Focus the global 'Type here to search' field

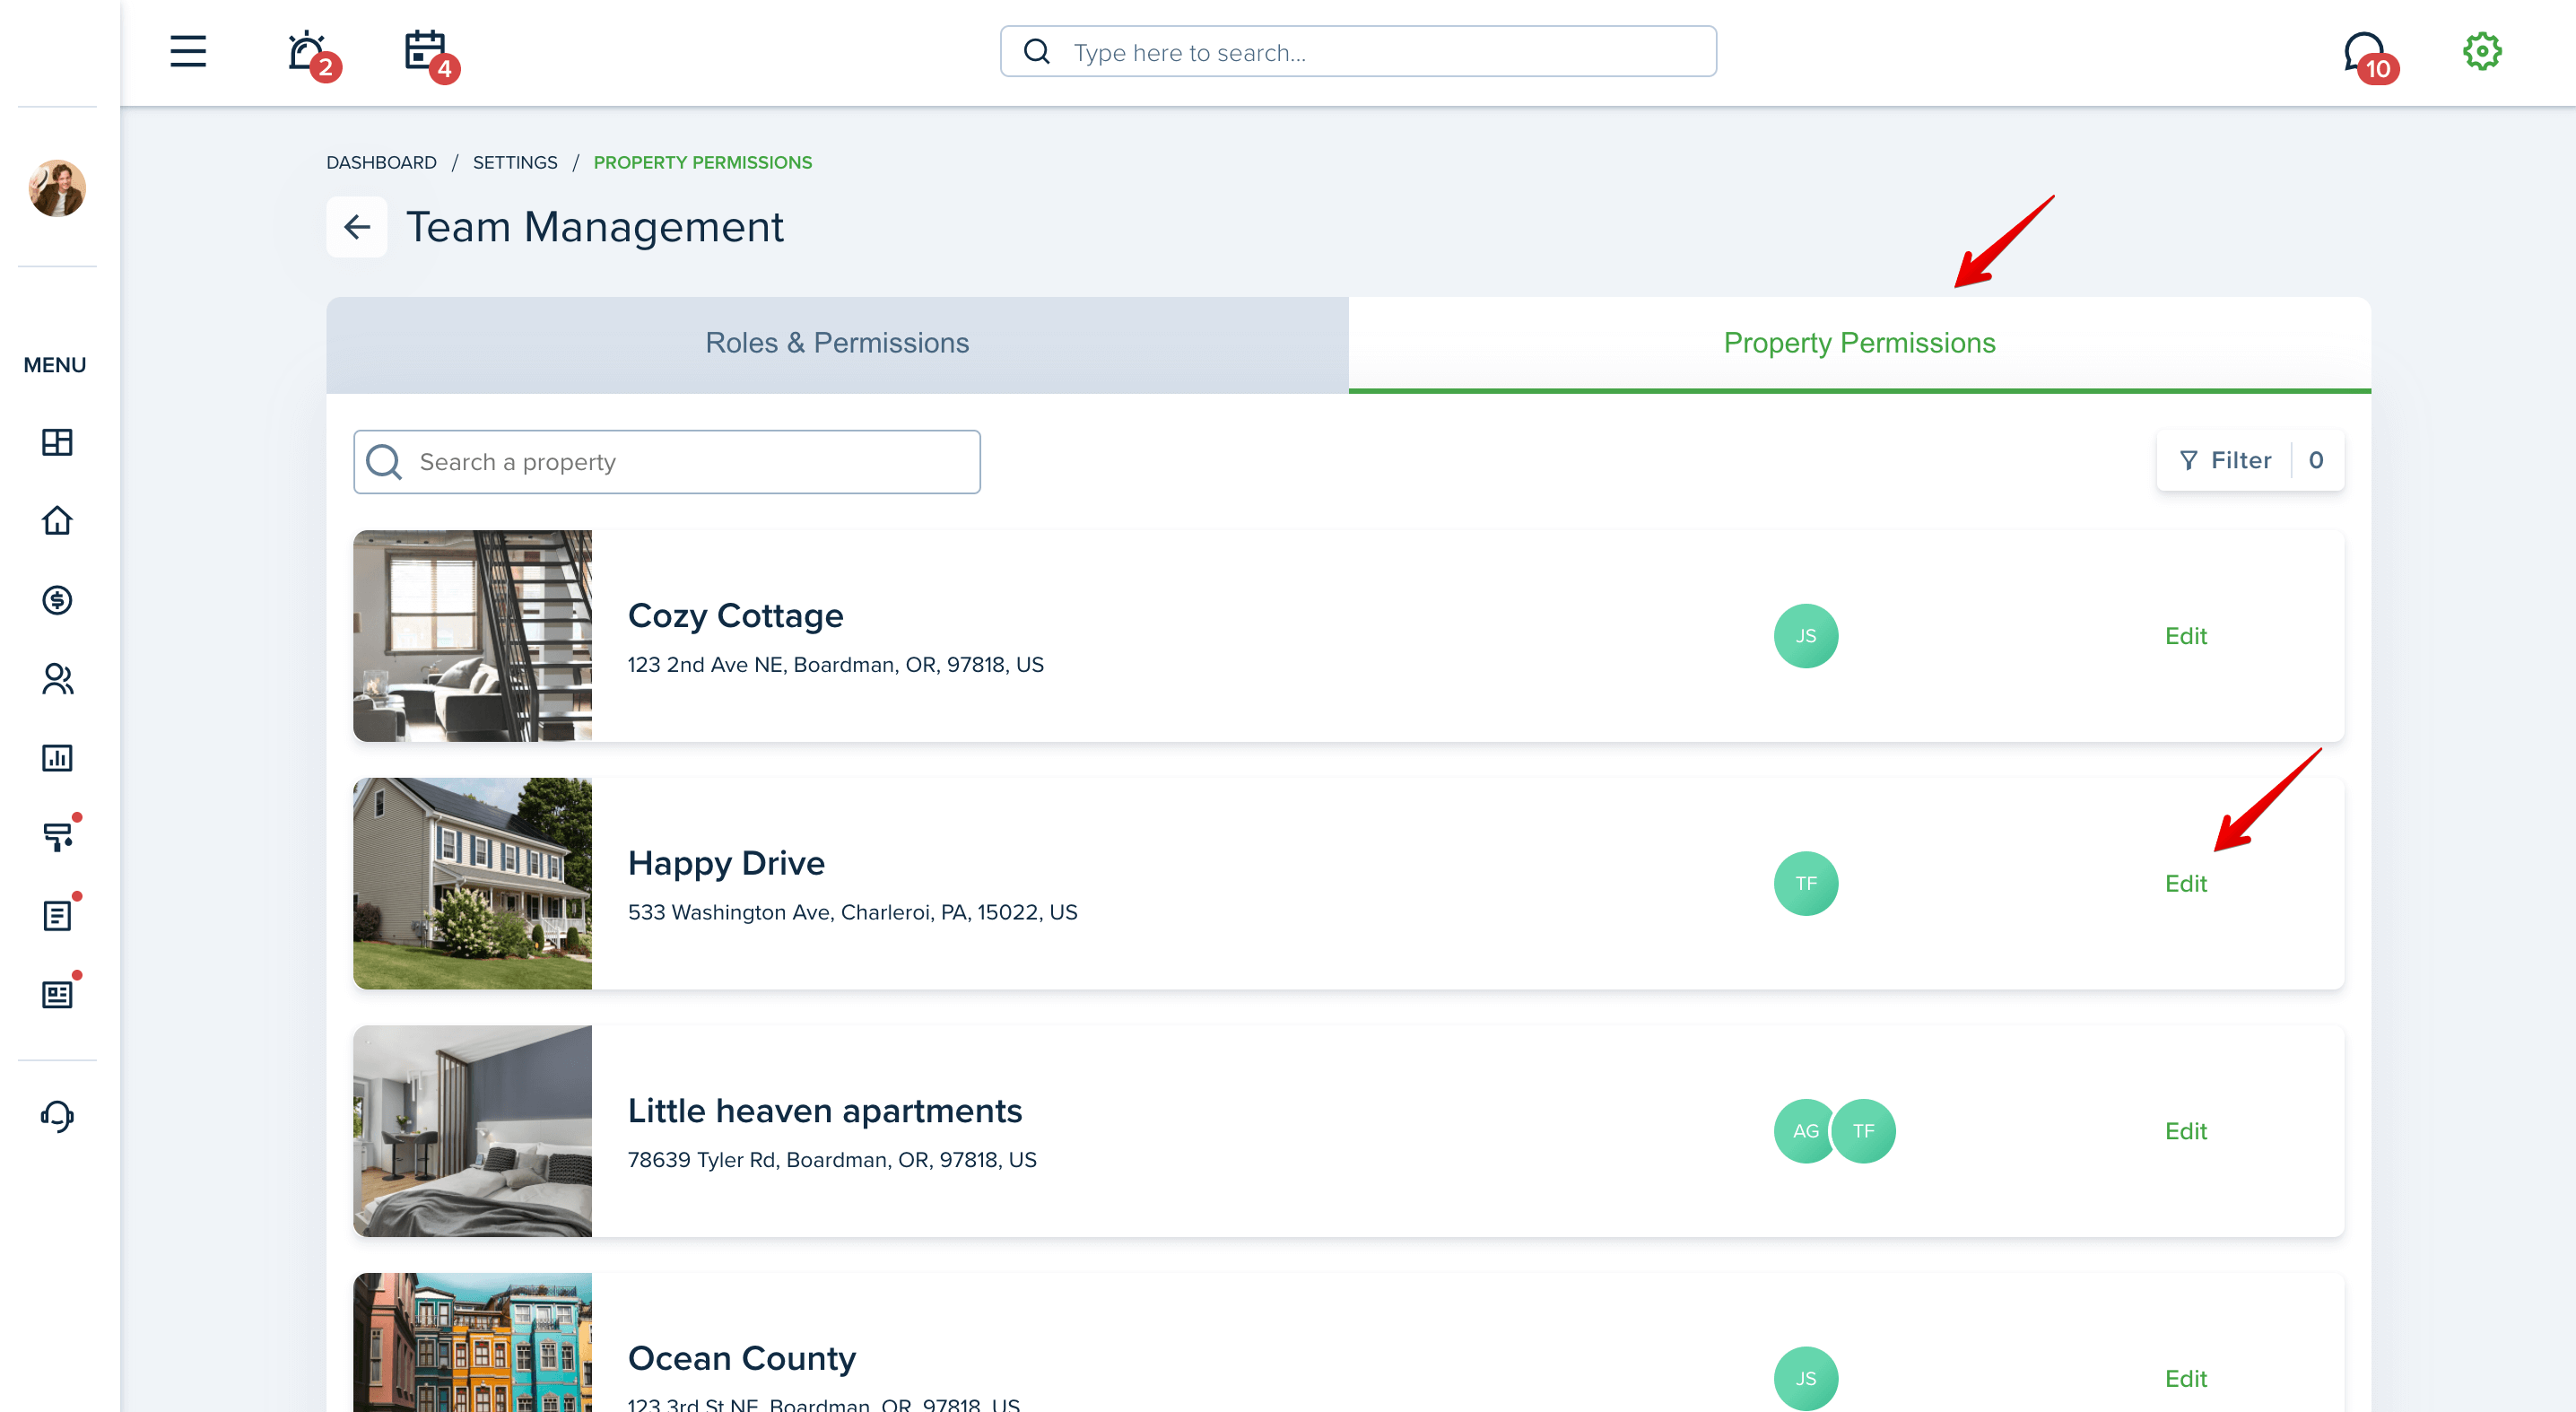[x=1358, y=51]
